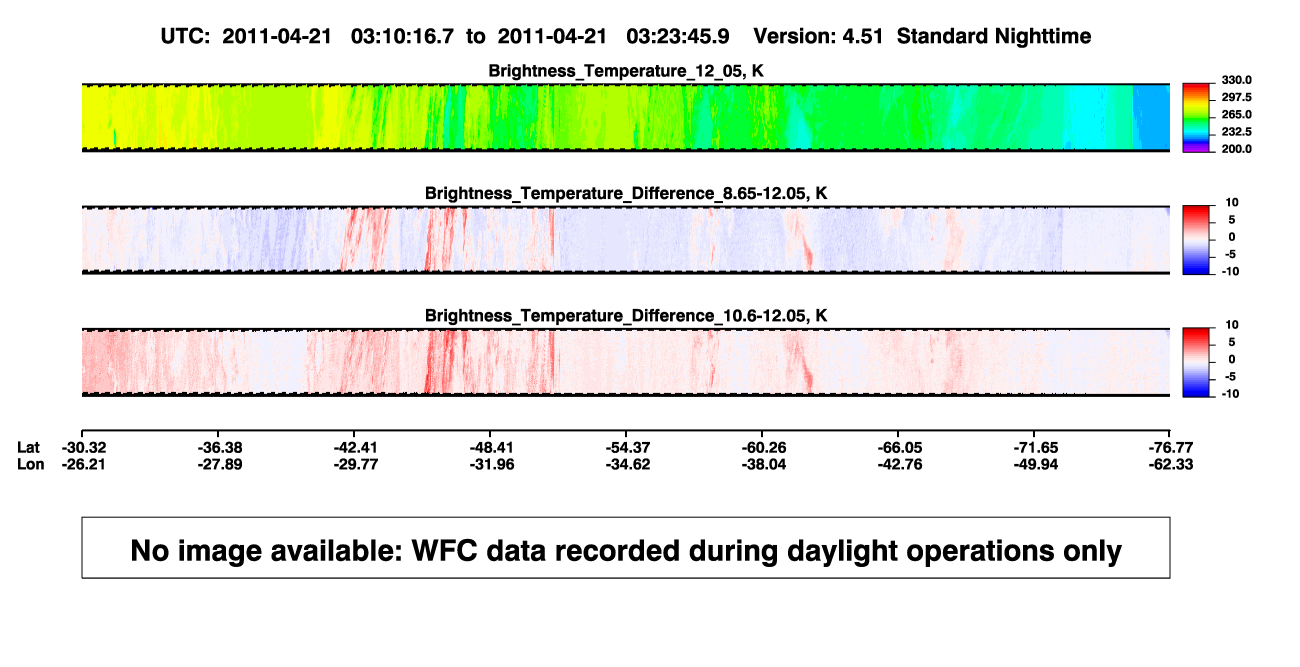Click the longitude value -42.76

[898, 464]
